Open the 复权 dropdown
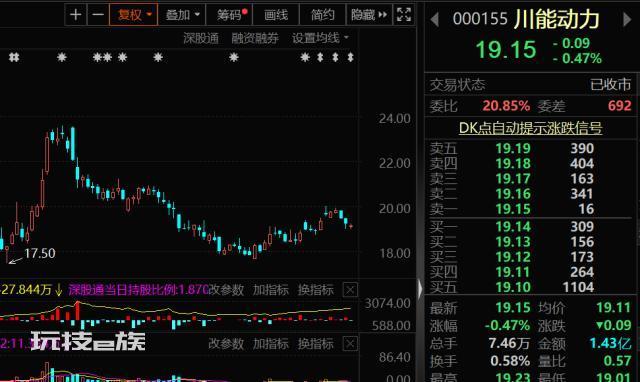The image size is (640, 382). tap(133, 15)
